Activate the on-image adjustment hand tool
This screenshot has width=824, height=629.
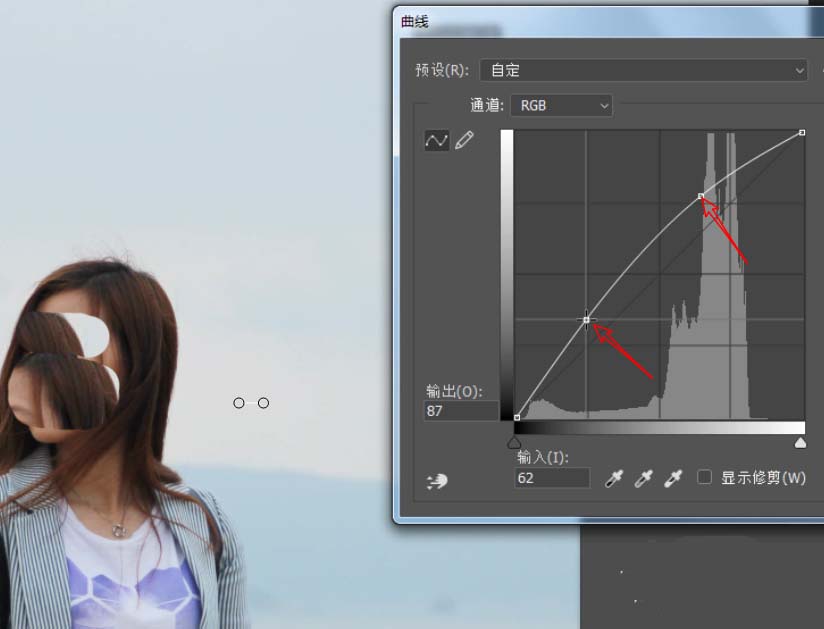click(437, 481)
